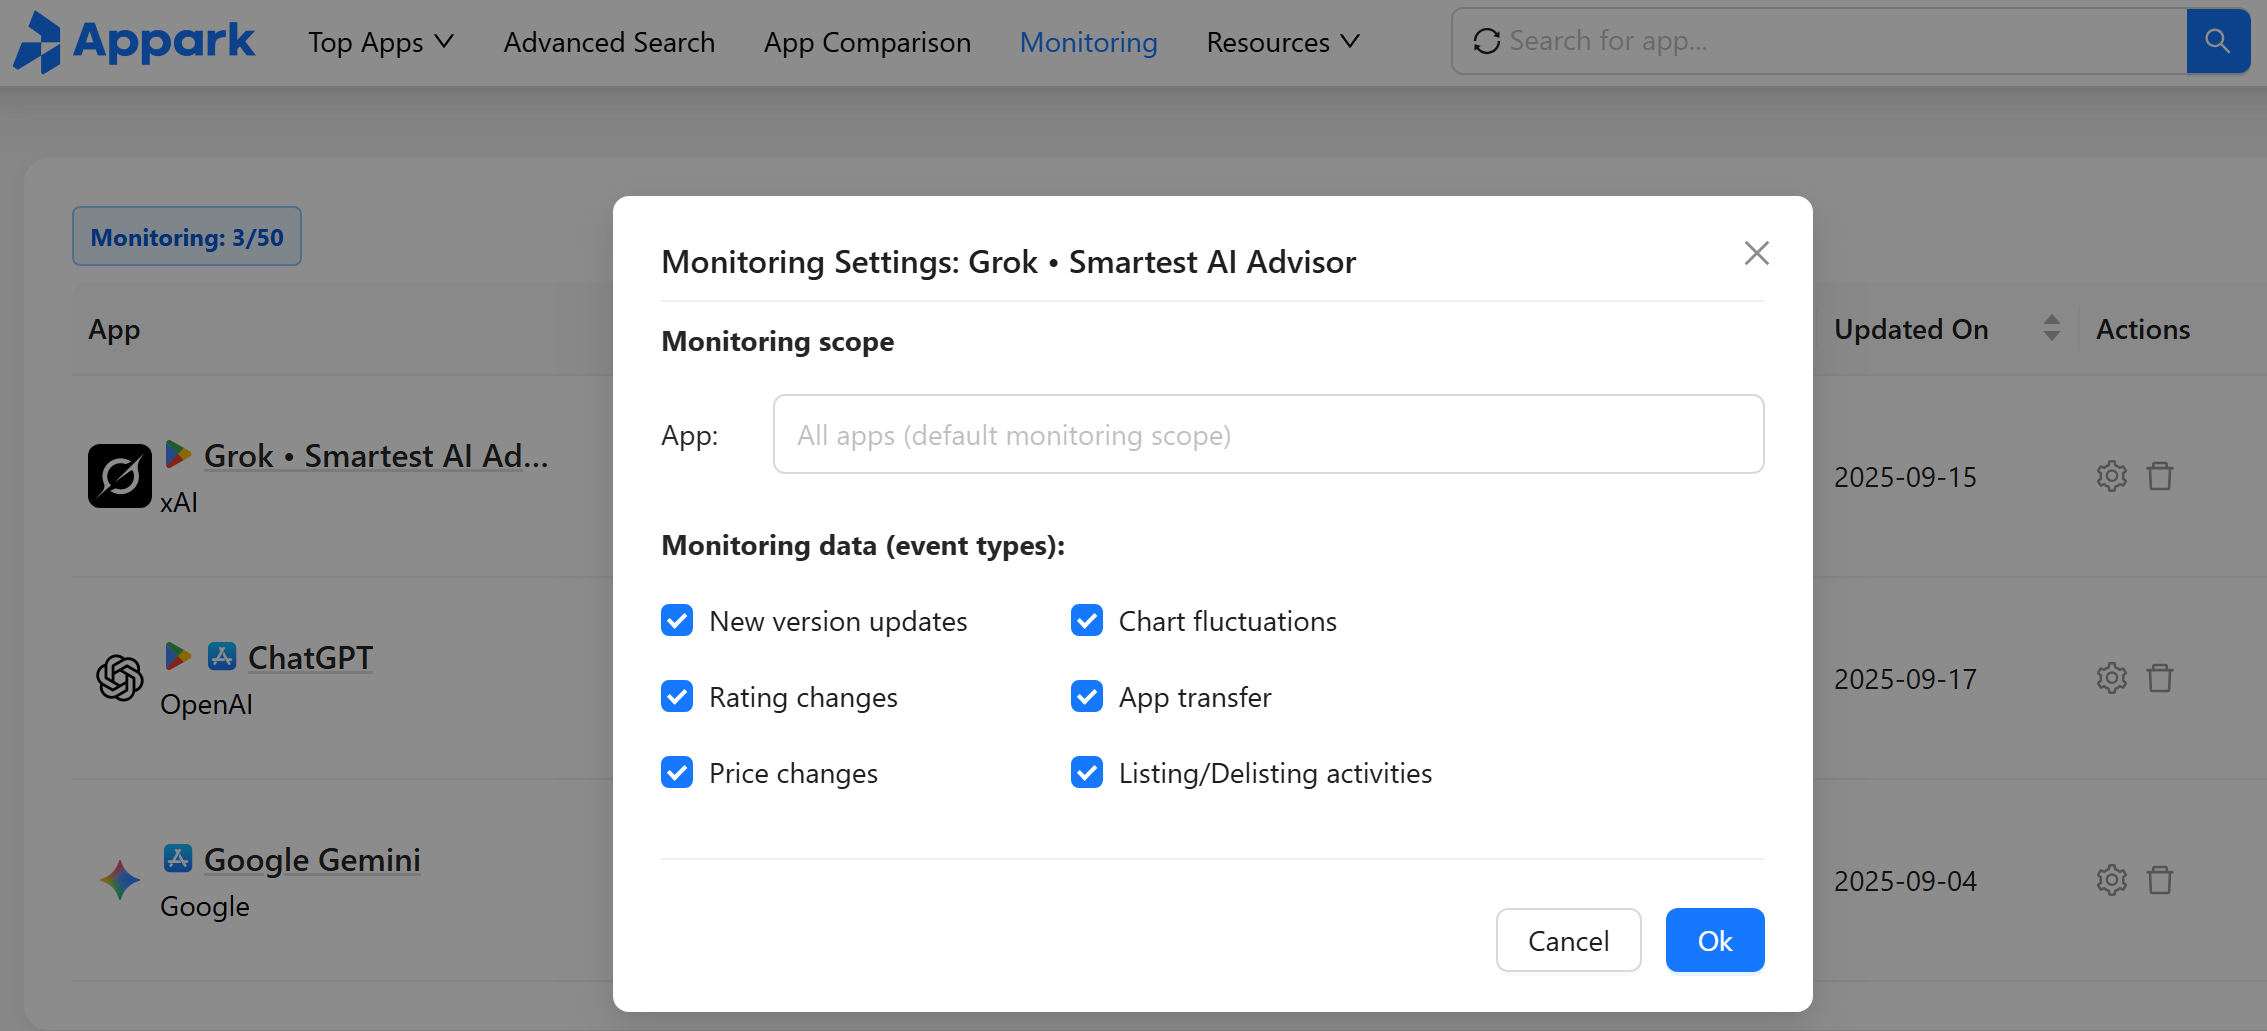Toggle Listing/Delisting activities checkbox
Screen dimensions: 2267x1031
[1087, 772]
